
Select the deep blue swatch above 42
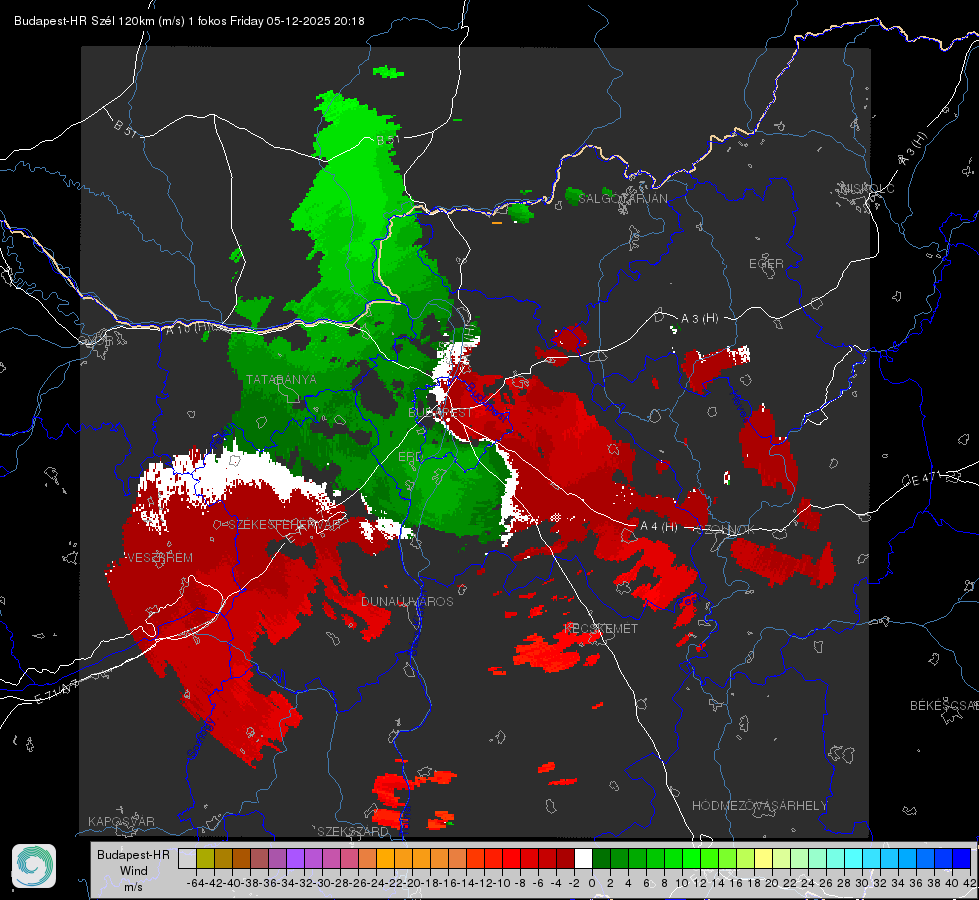[962, 858]
